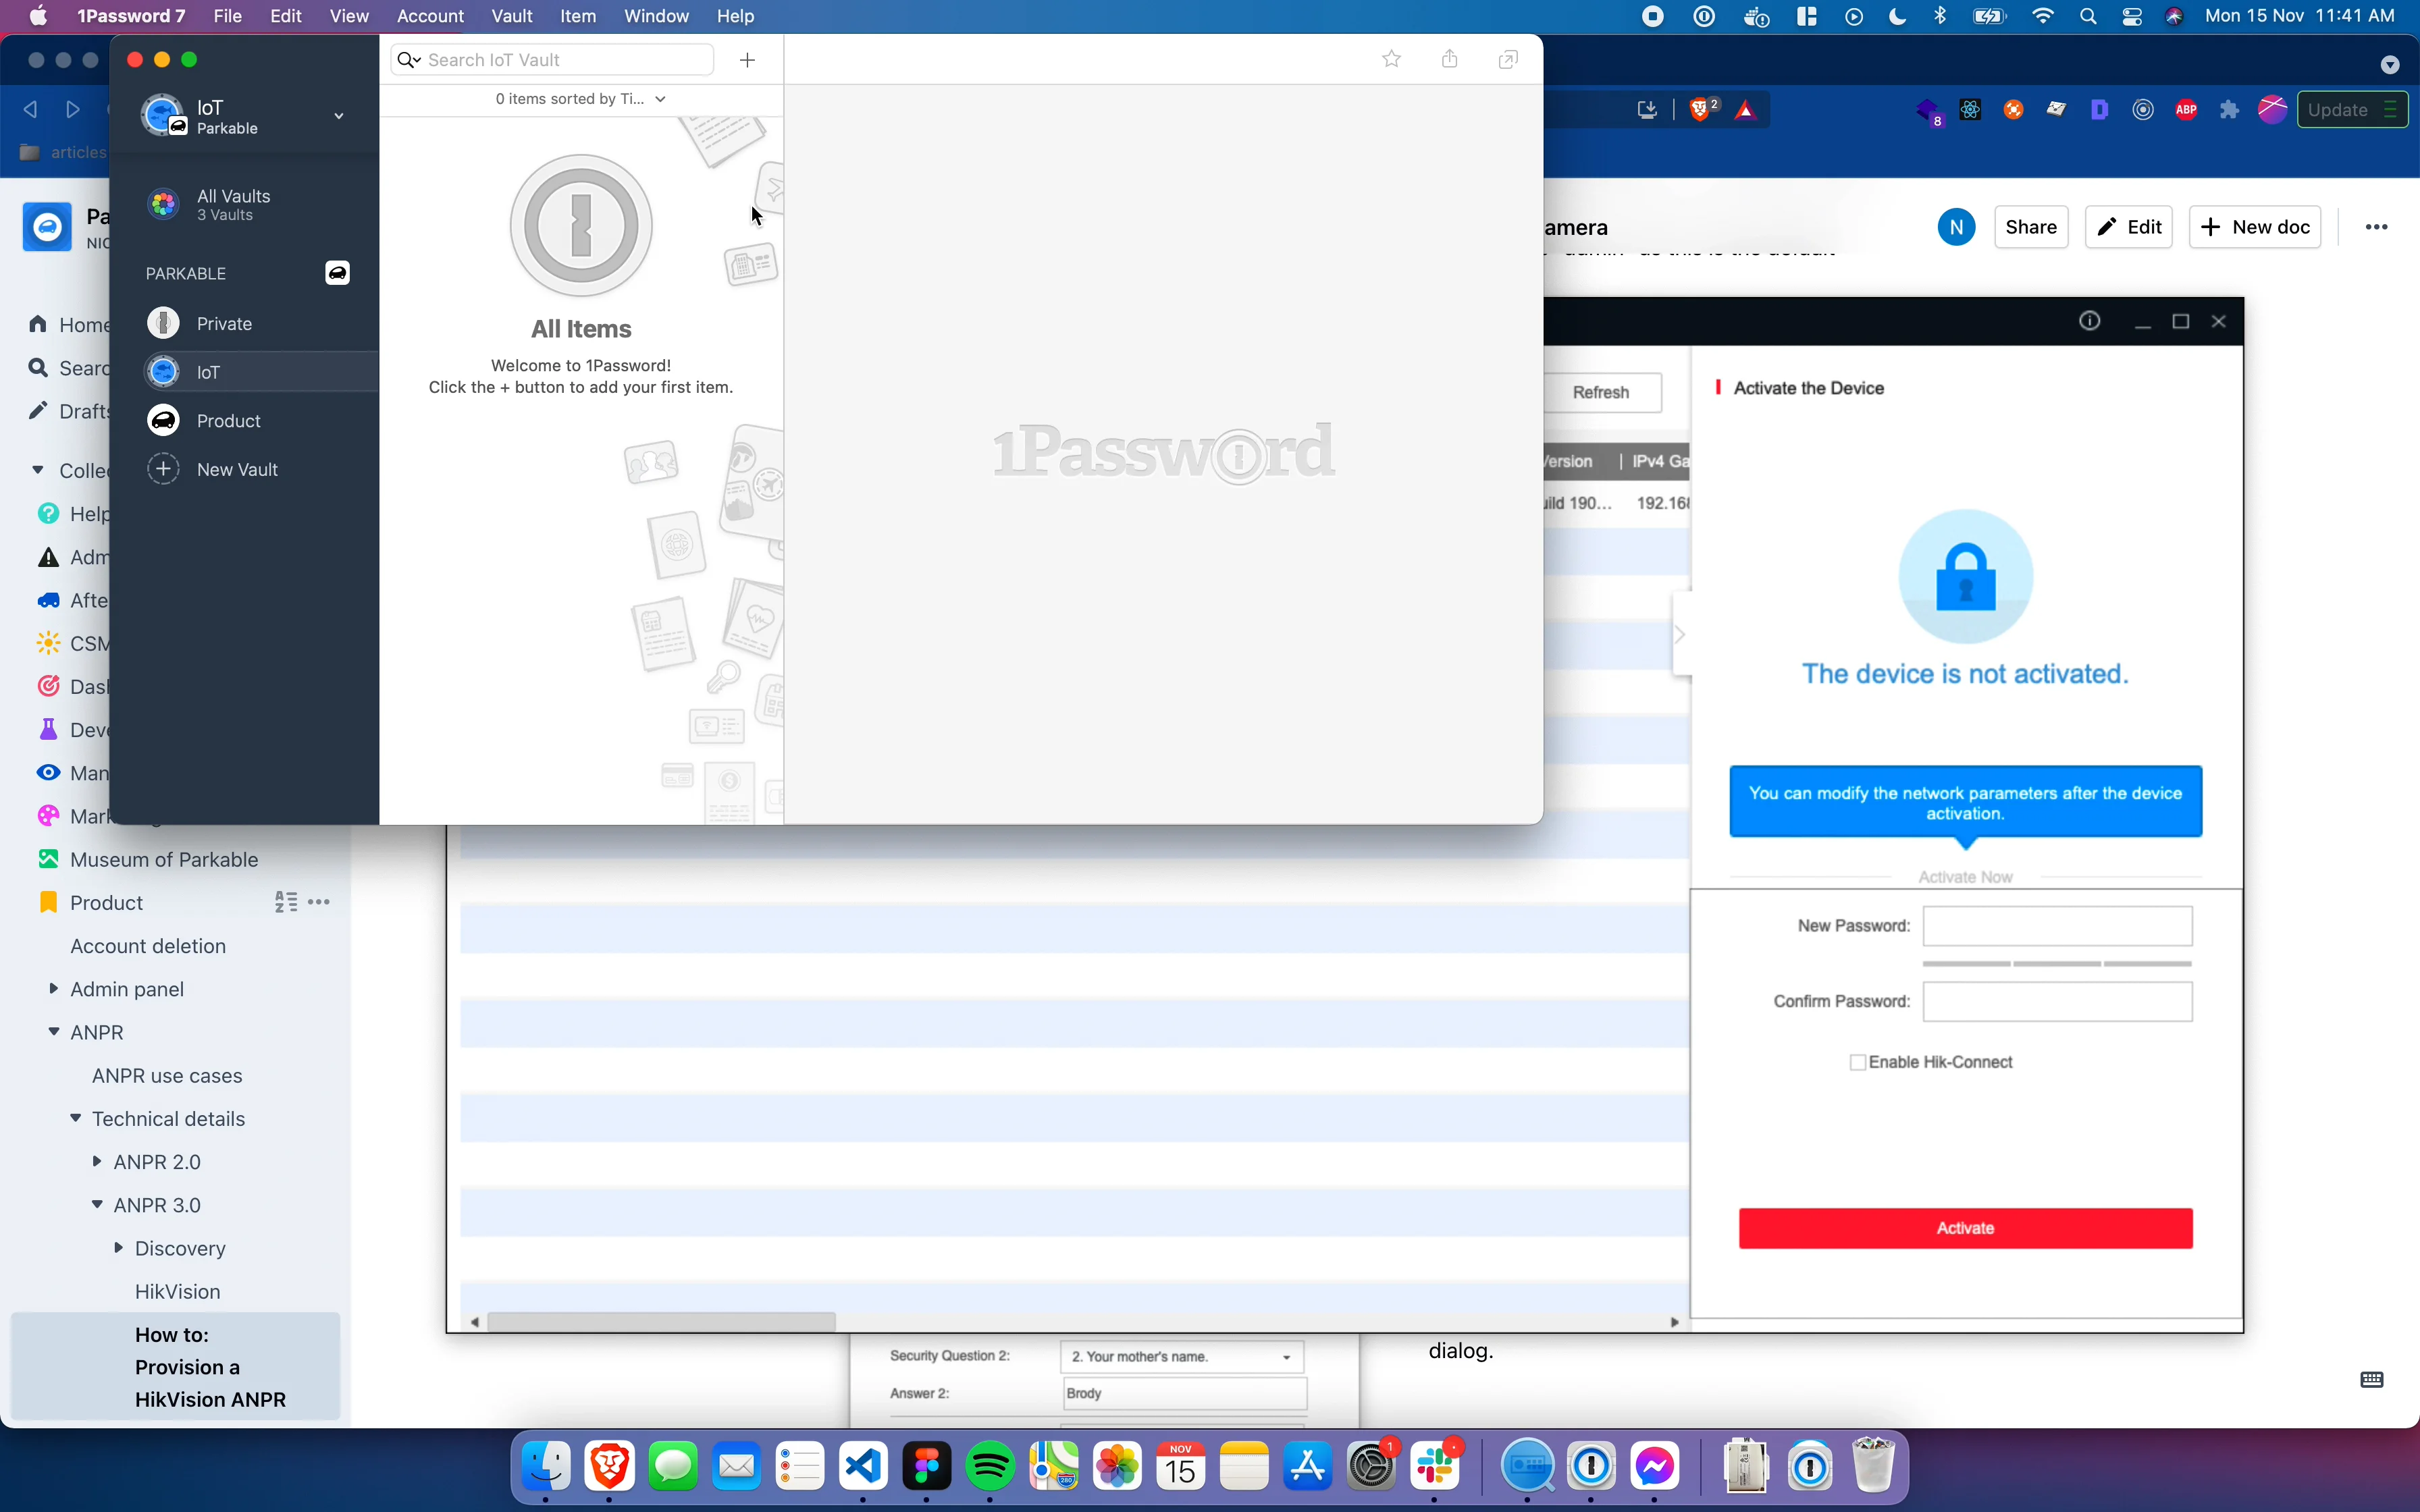Click the Search IoT Vault field
The image size is (2420, 1512).
point(552,60)
